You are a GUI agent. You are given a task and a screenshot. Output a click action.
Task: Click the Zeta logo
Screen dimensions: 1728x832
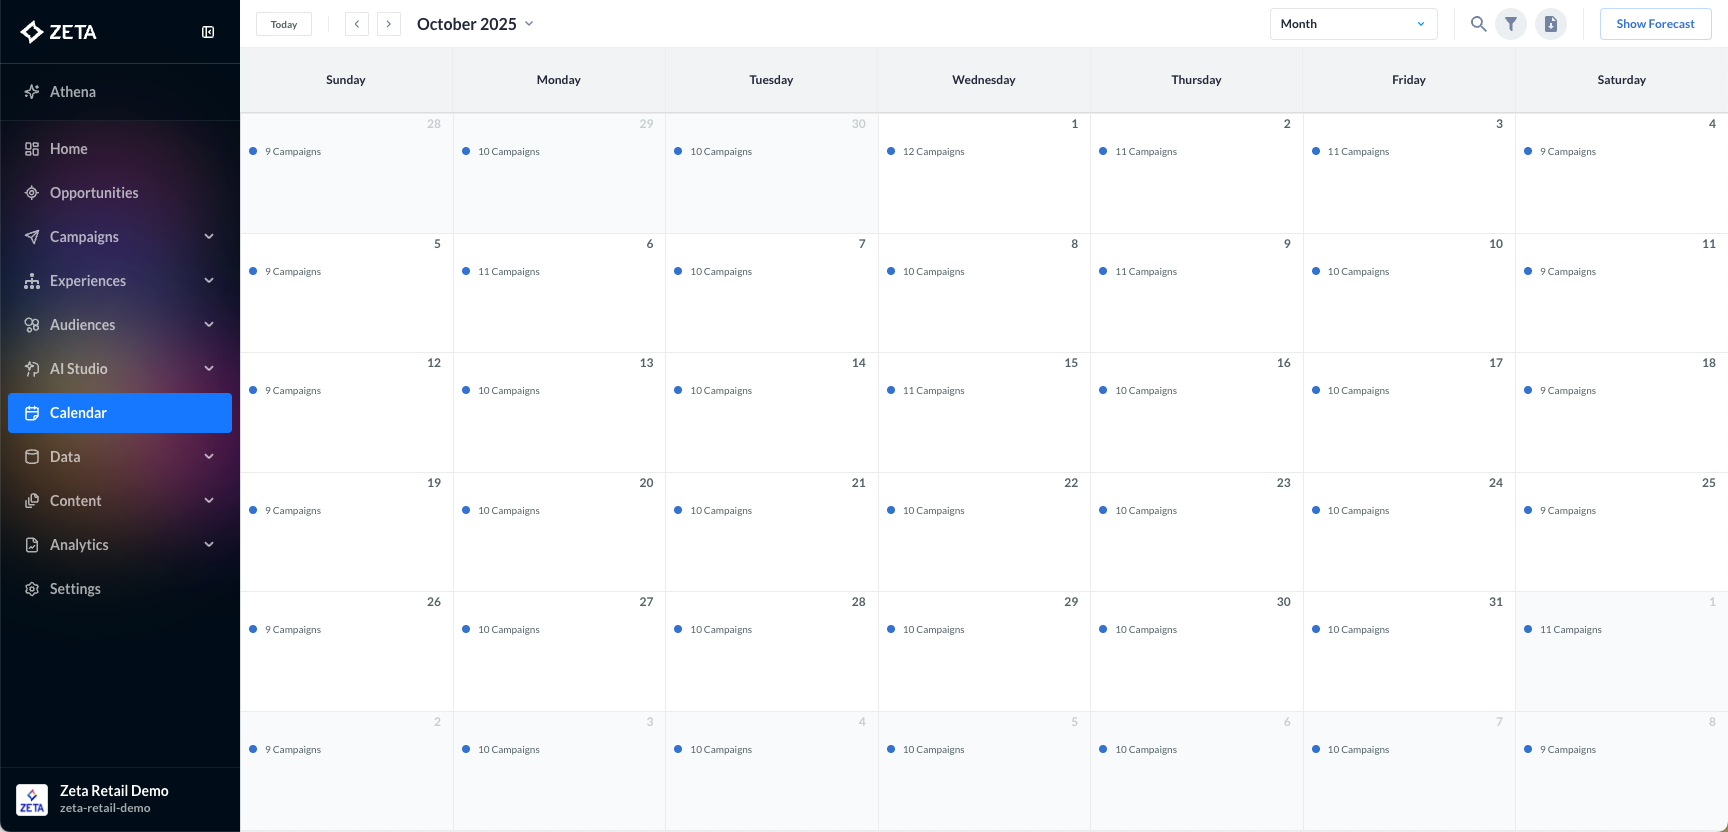[59, 32]
